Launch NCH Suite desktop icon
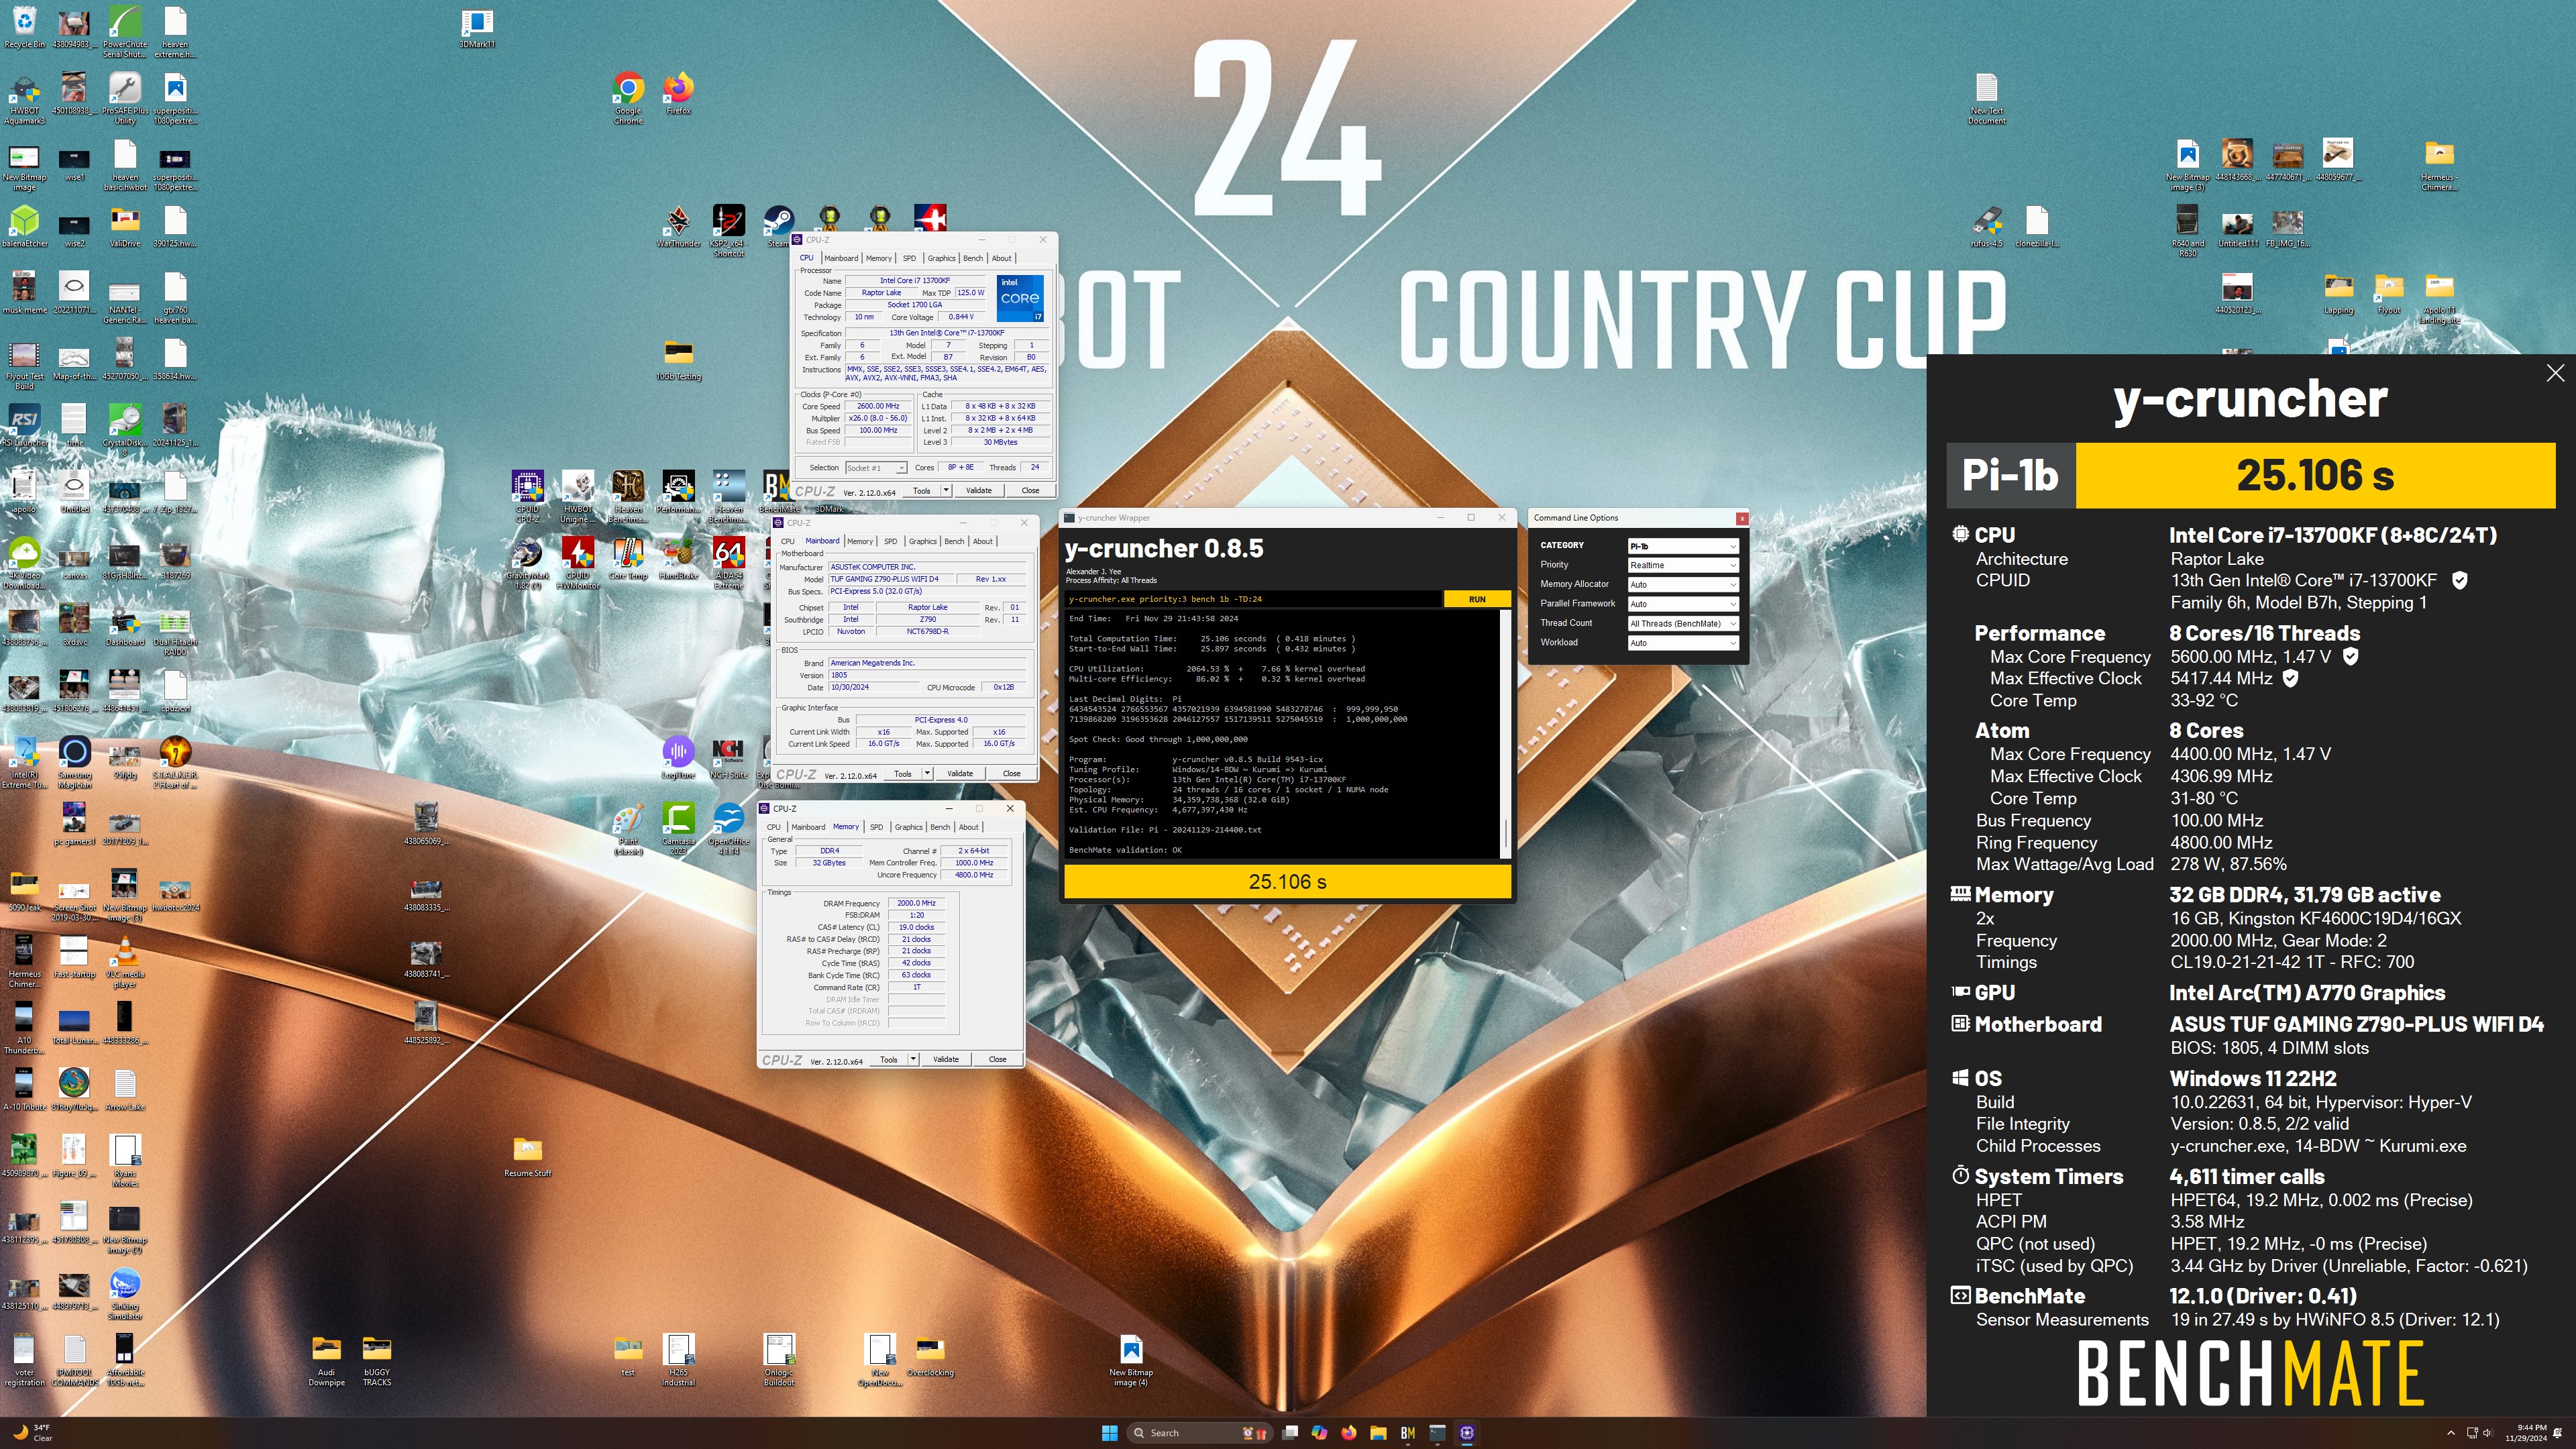Screen dimensions: 2576x1449 (728, 757)
